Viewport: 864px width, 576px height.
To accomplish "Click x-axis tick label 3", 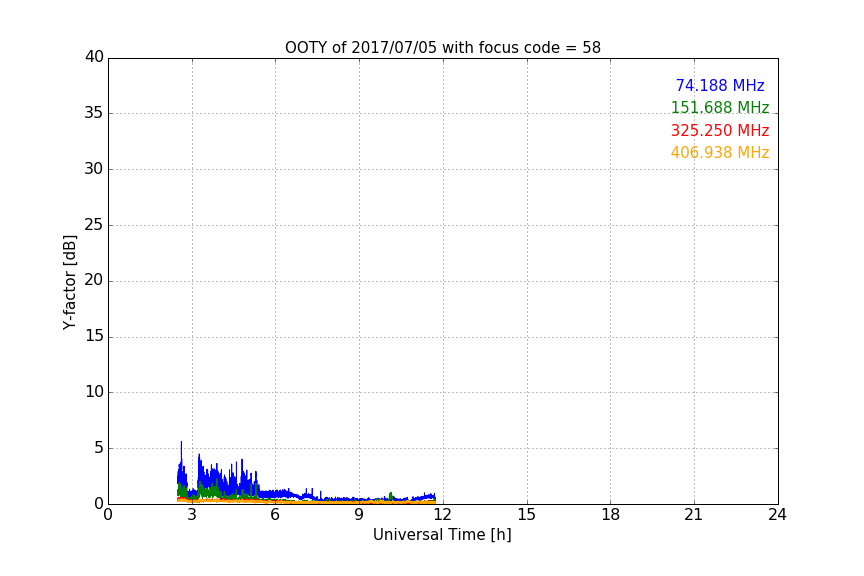I will 192,515.
